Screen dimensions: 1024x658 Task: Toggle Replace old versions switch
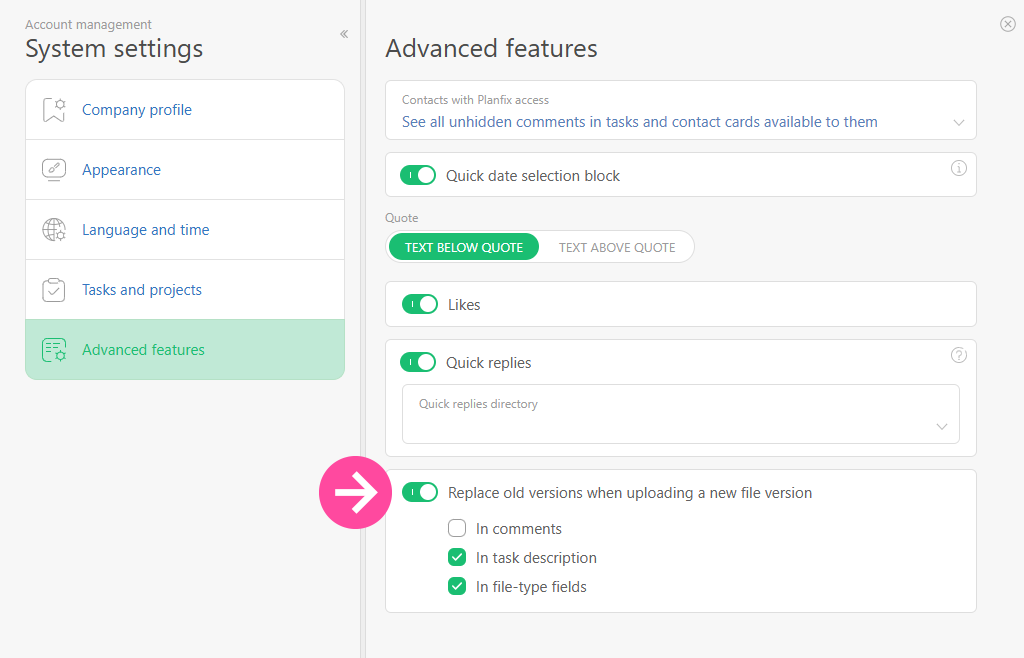click(x=420, y=492)
